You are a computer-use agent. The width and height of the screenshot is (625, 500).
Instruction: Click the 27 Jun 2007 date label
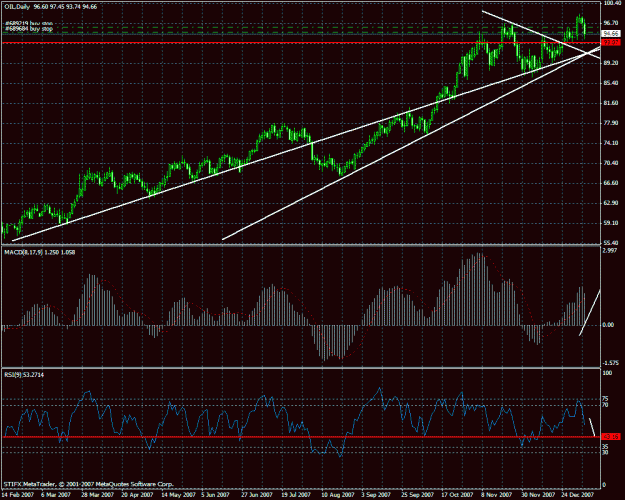coord(257,494)
